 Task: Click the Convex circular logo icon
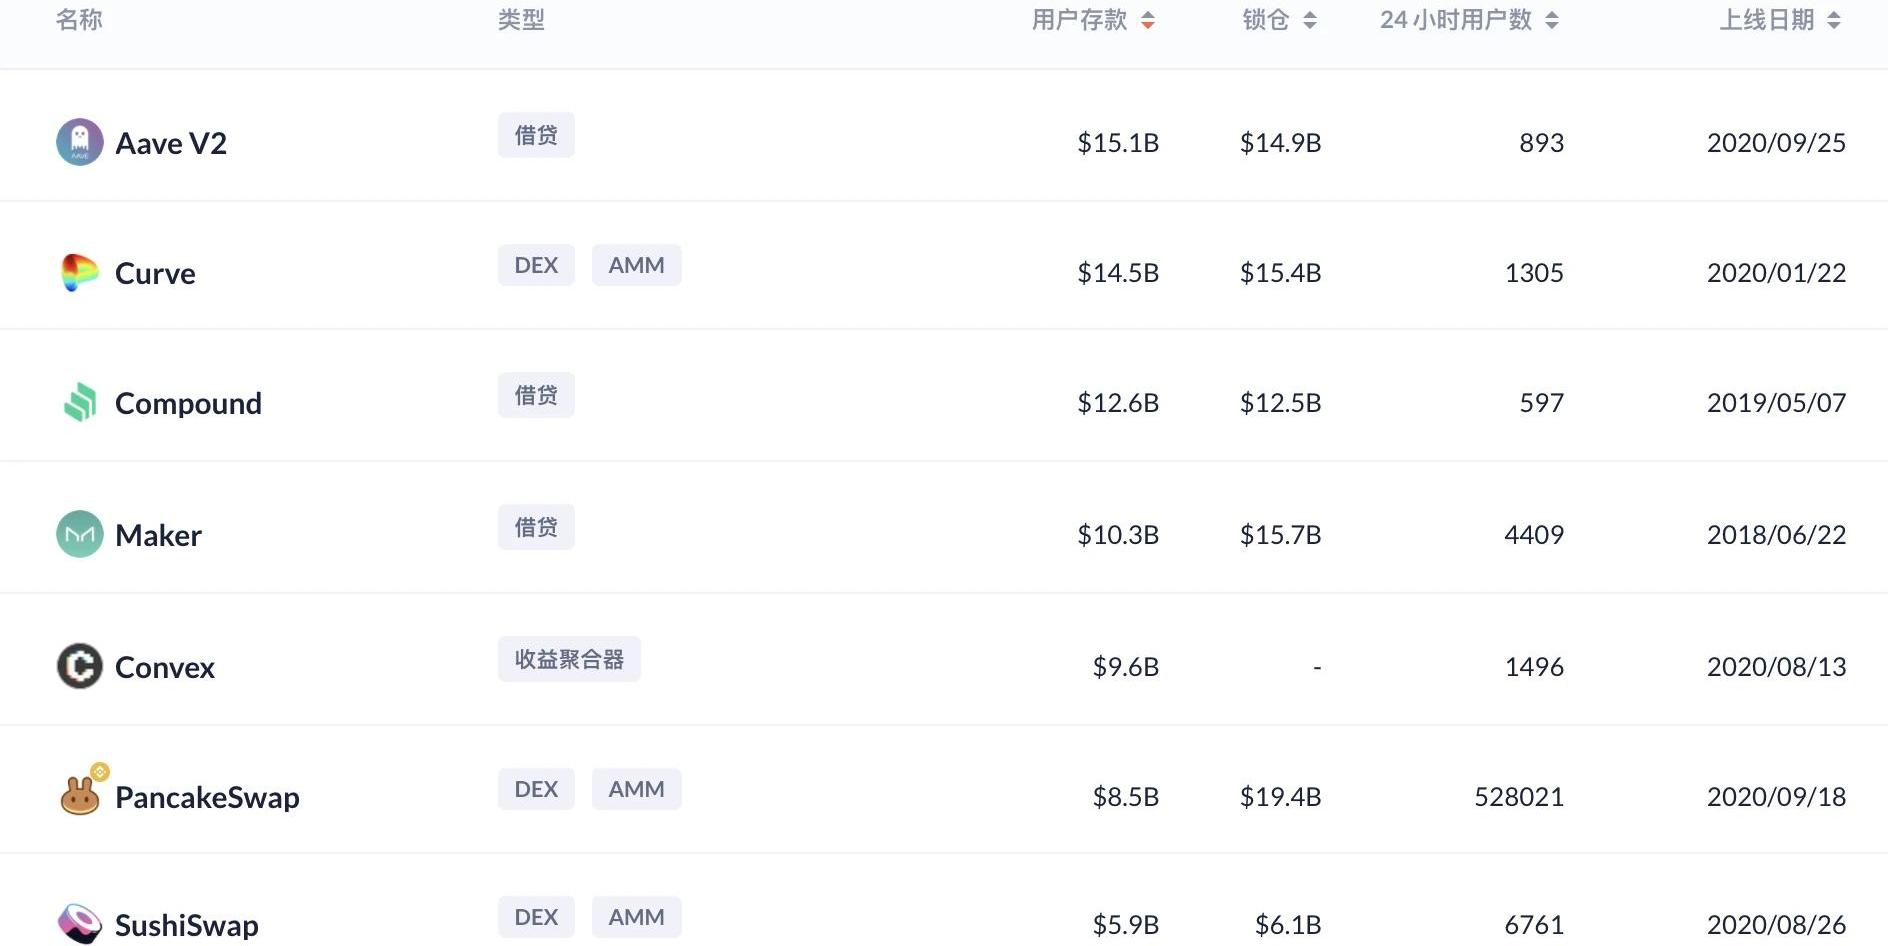click(80, 666)
